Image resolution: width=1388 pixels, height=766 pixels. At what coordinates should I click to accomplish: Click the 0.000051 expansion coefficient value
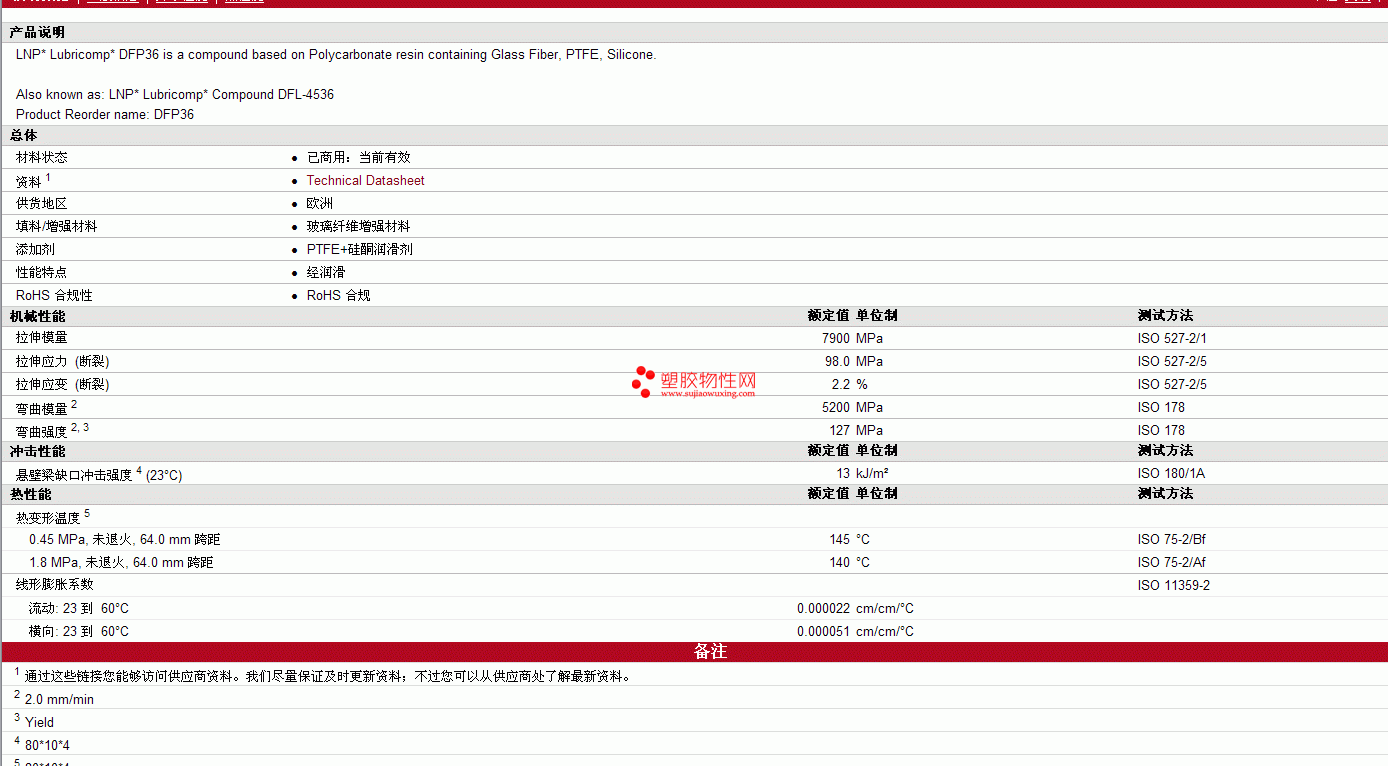pos(824,632)
